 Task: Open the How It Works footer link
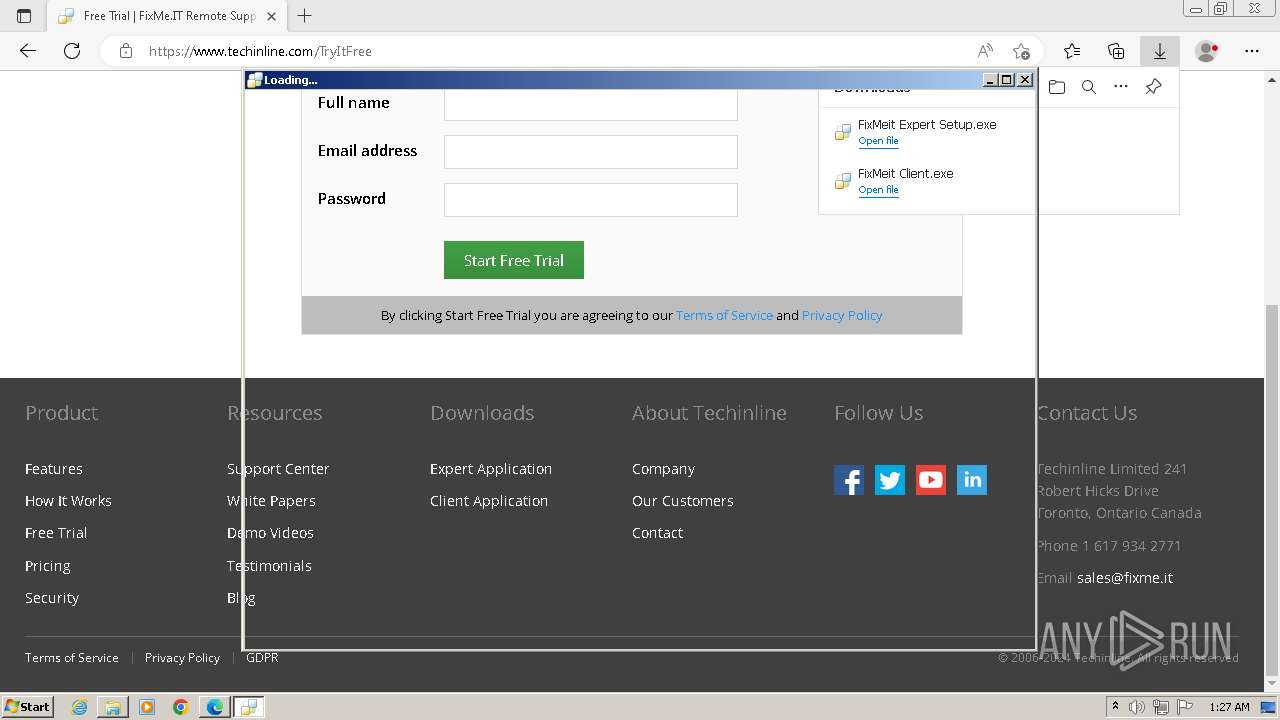pos(68,501)
